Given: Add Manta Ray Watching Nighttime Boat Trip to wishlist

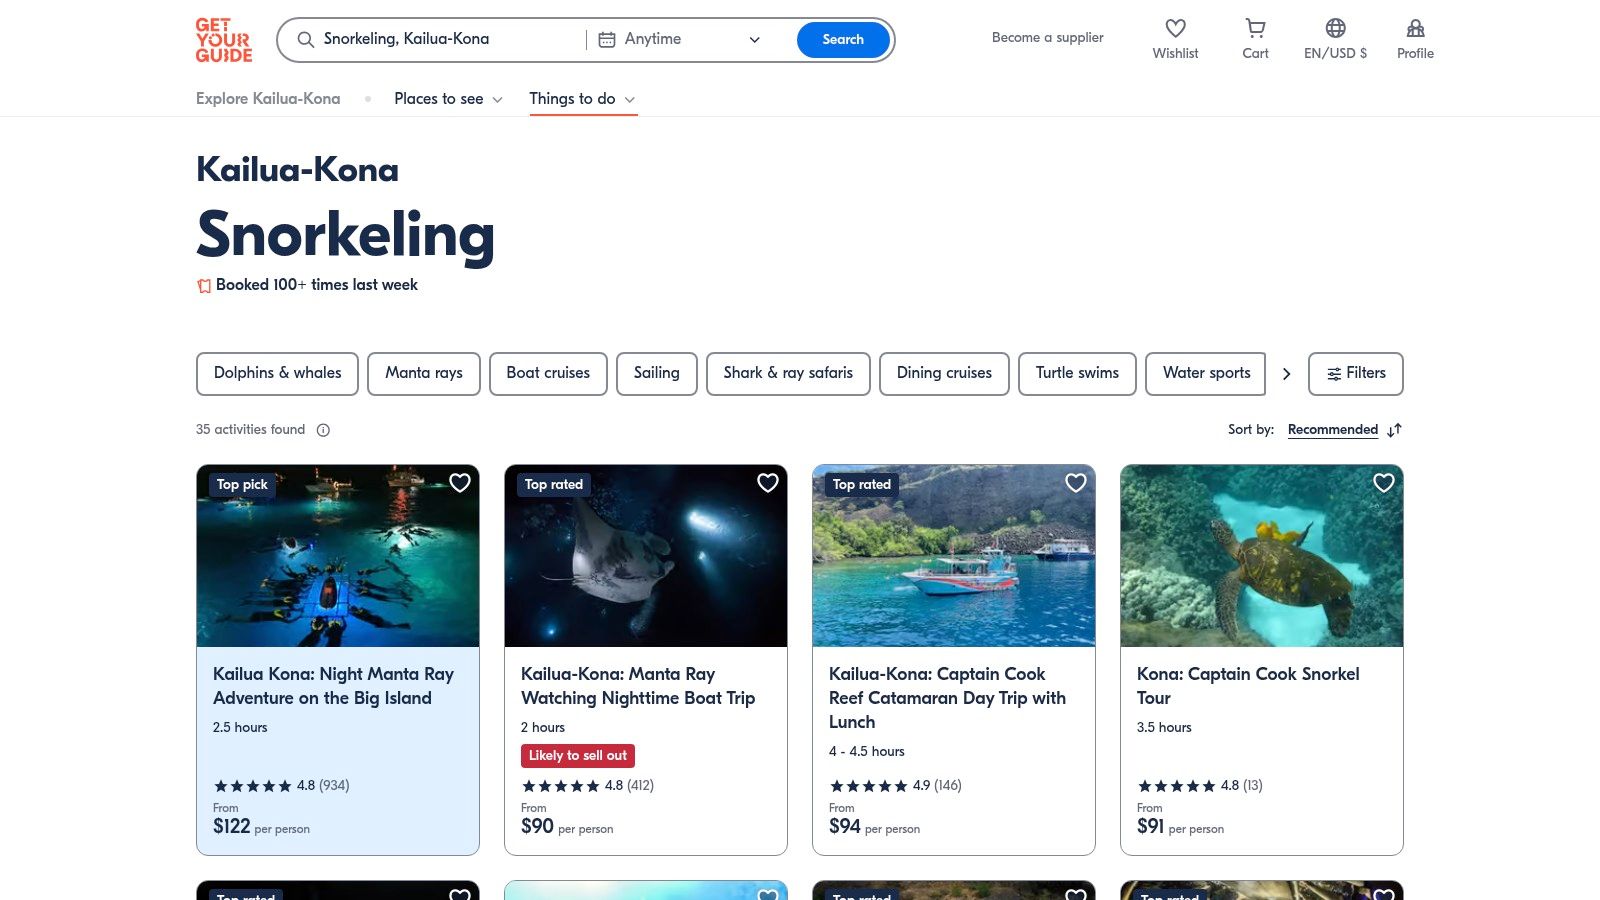Looking at the screenshot, I should 768,483.
